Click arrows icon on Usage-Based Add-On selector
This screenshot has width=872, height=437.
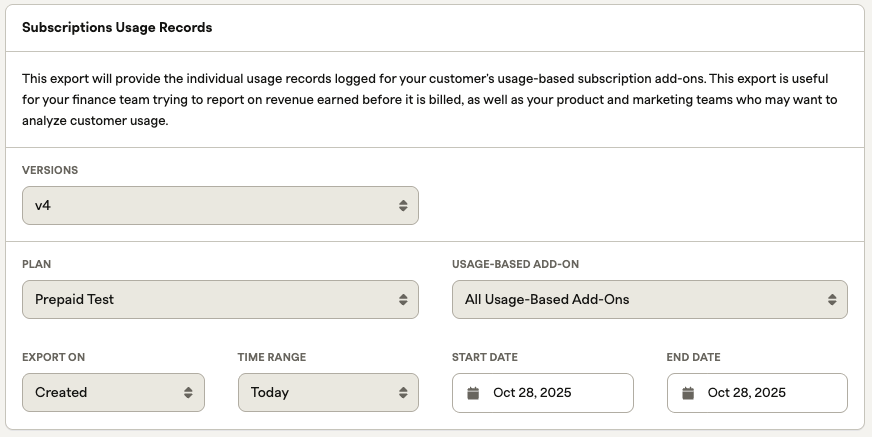tap(831, 299)
